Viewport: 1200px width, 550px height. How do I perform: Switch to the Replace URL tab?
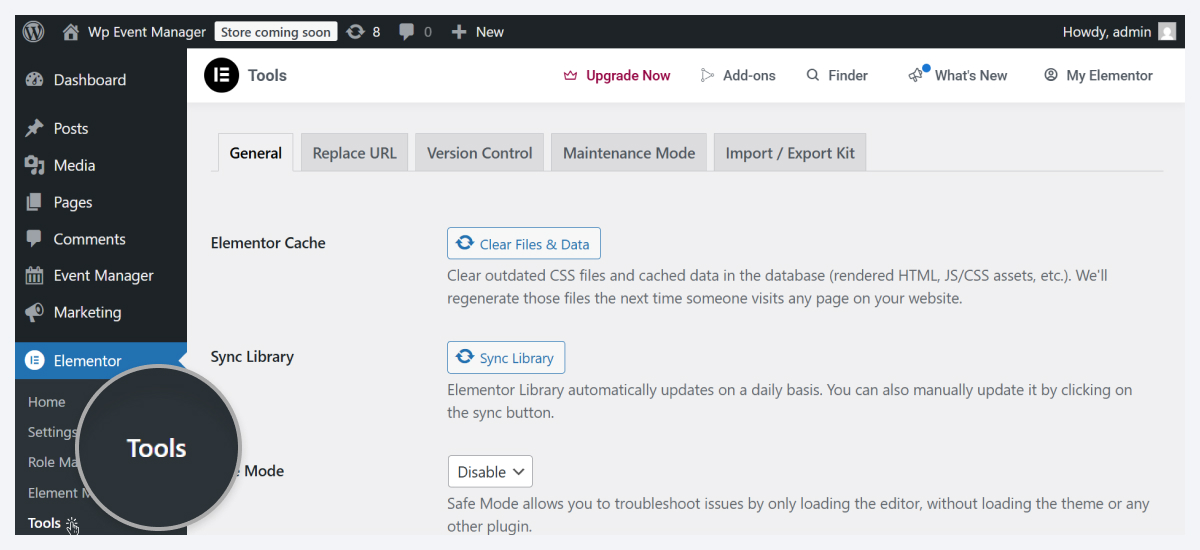point(355,153)
